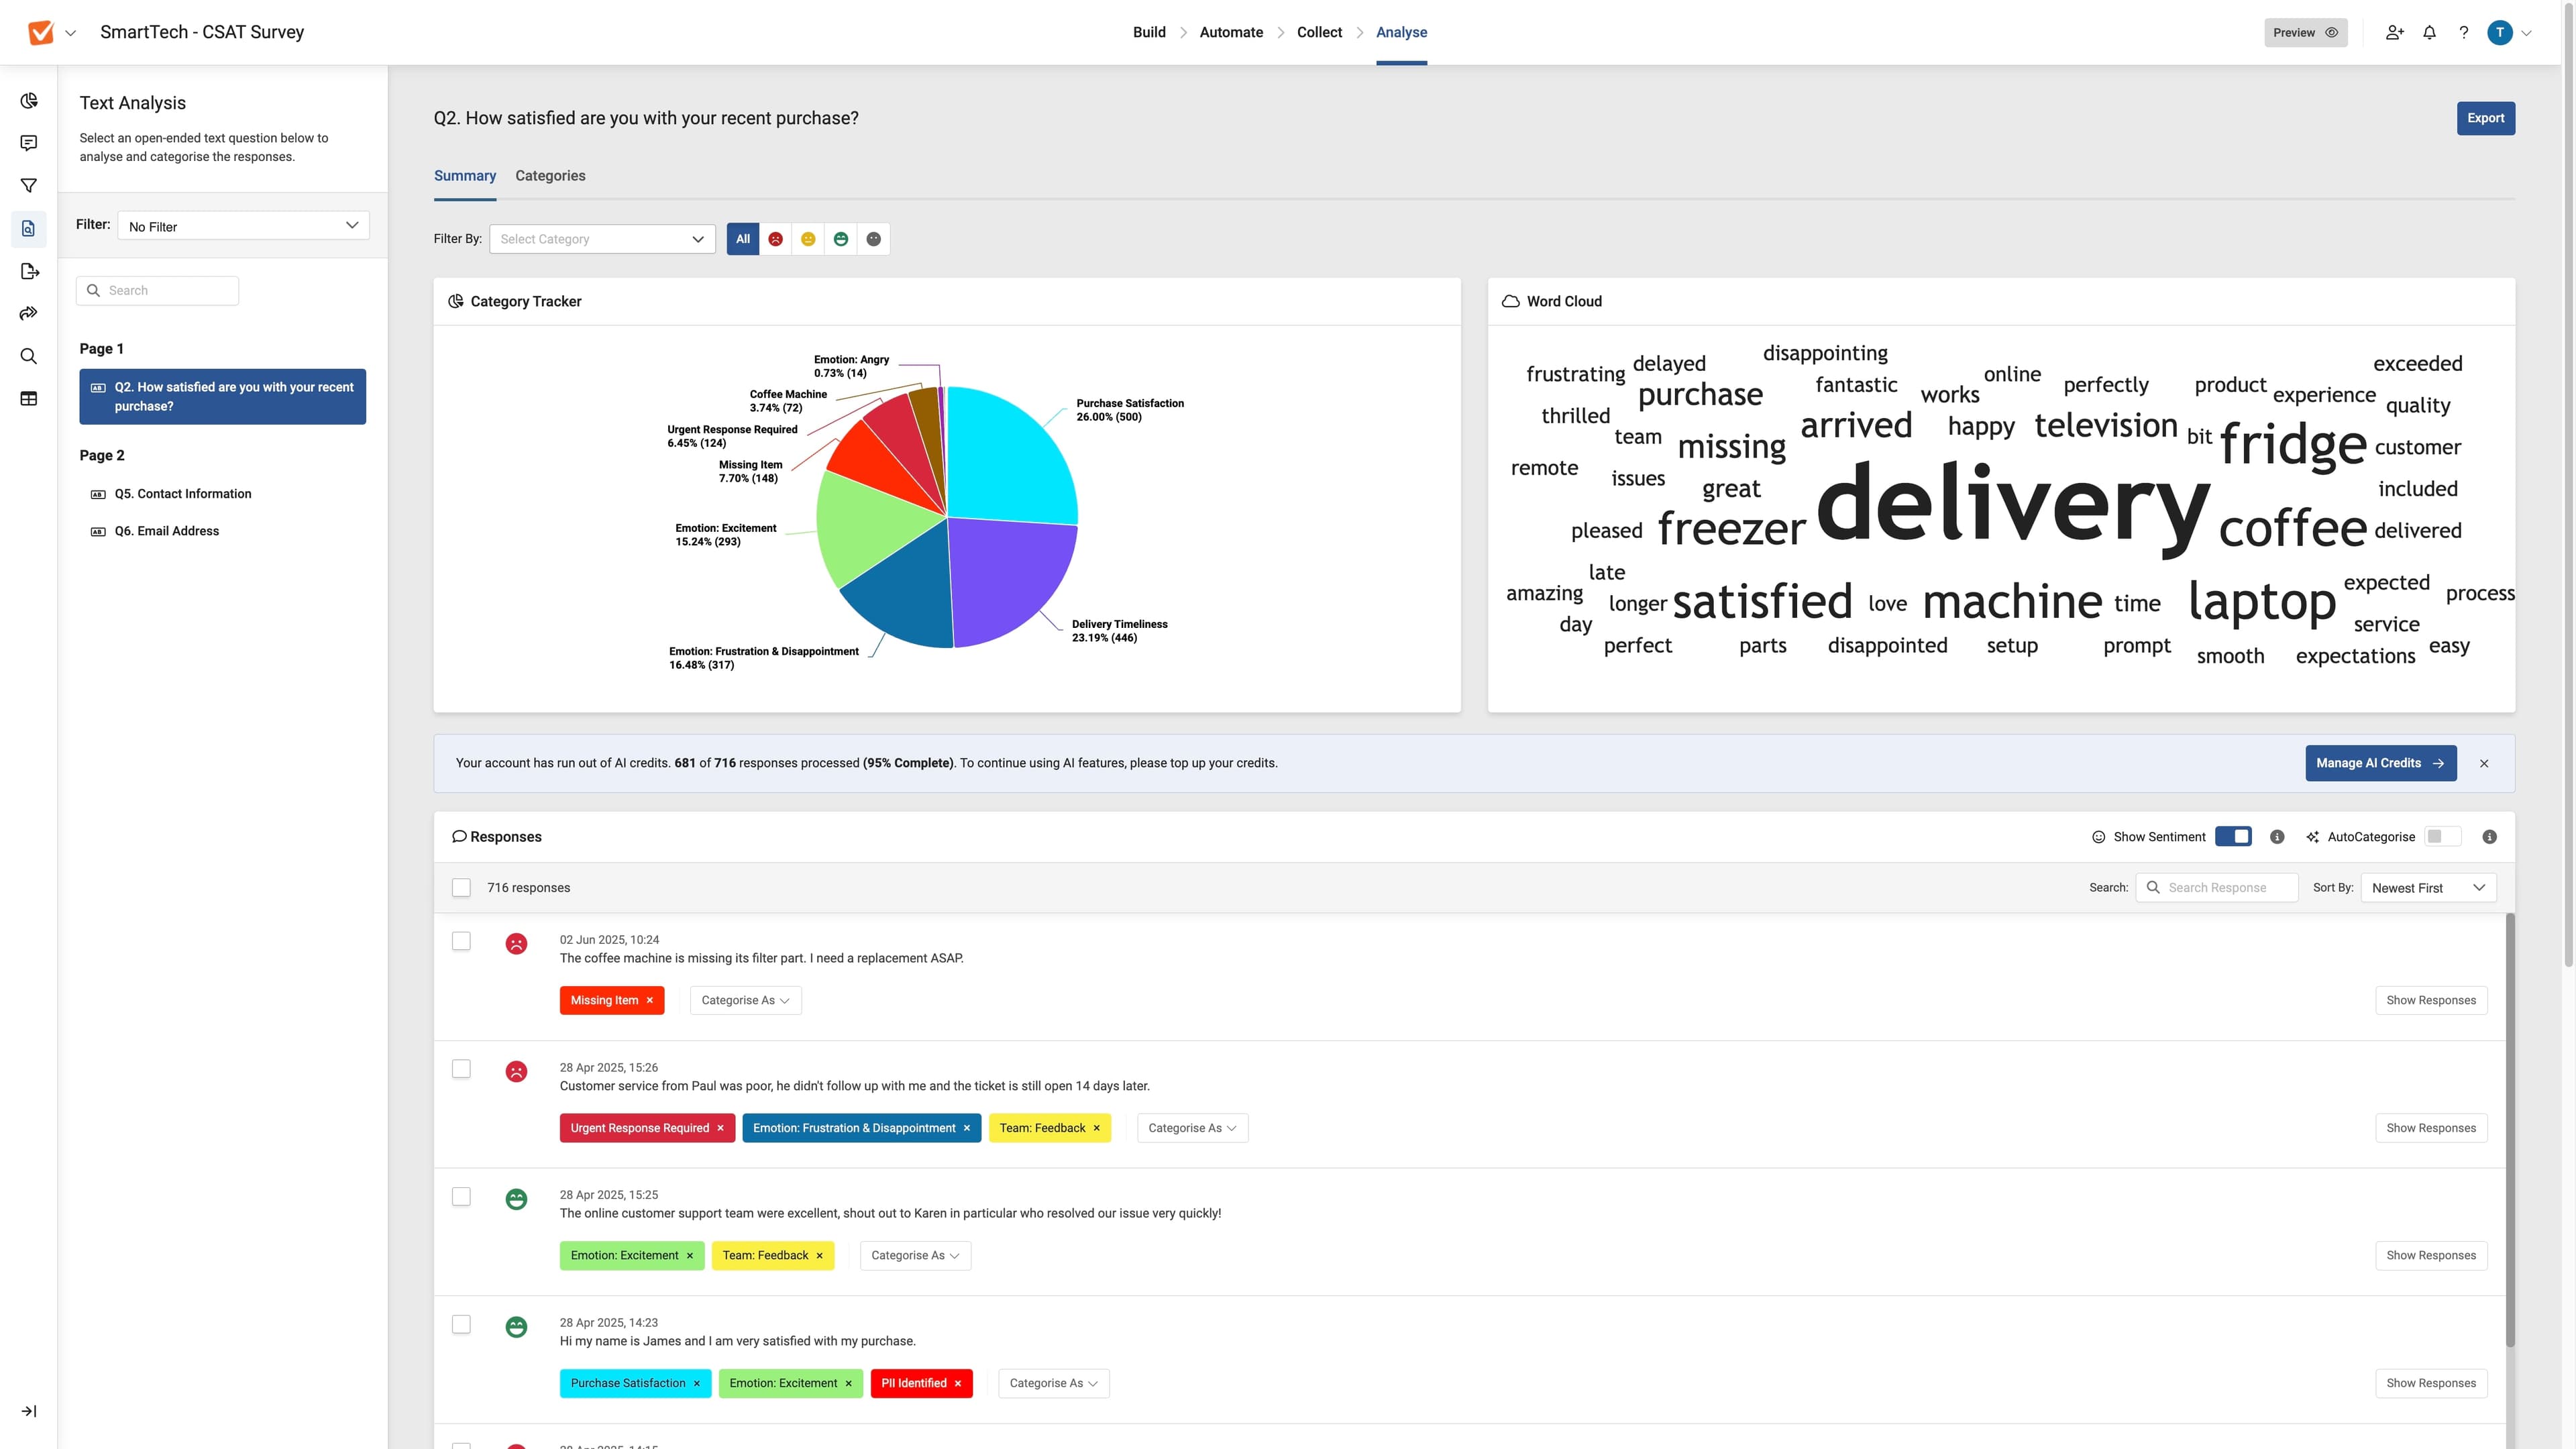This screenshot has height=1449, width=2576.
Task: Toggle Show Sentiment switch
Action: 2233,837
